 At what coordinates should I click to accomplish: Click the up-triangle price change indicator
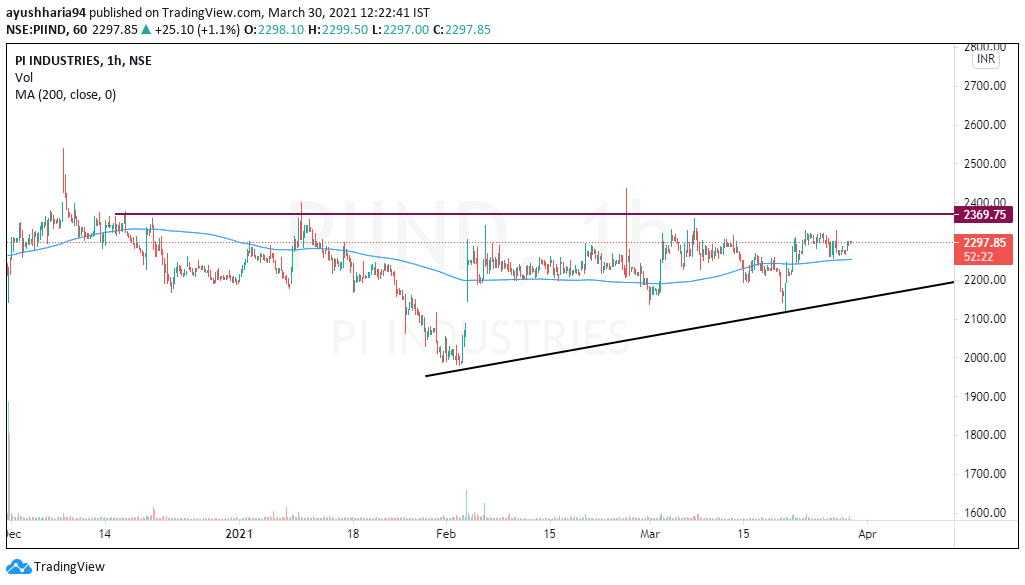tap(146, 29)
